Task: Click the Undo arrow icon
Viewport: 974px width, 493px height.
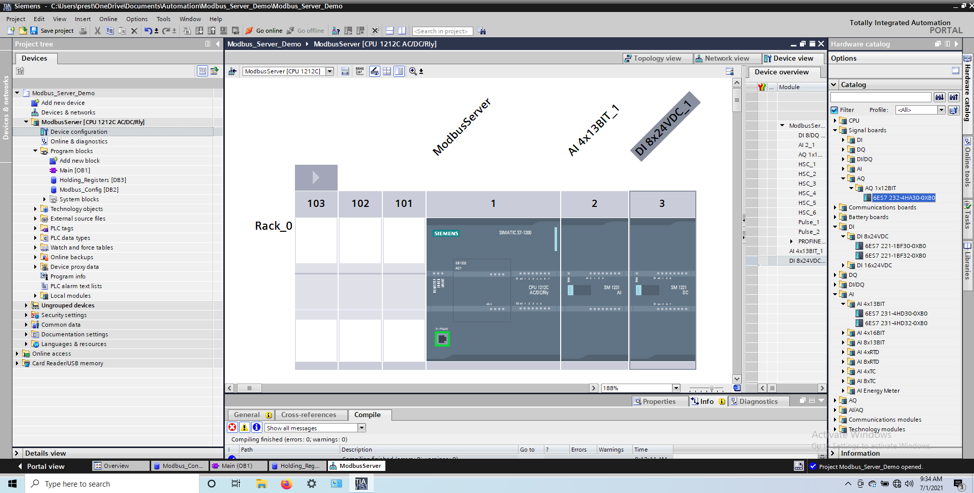Action: tap(148, 30)
